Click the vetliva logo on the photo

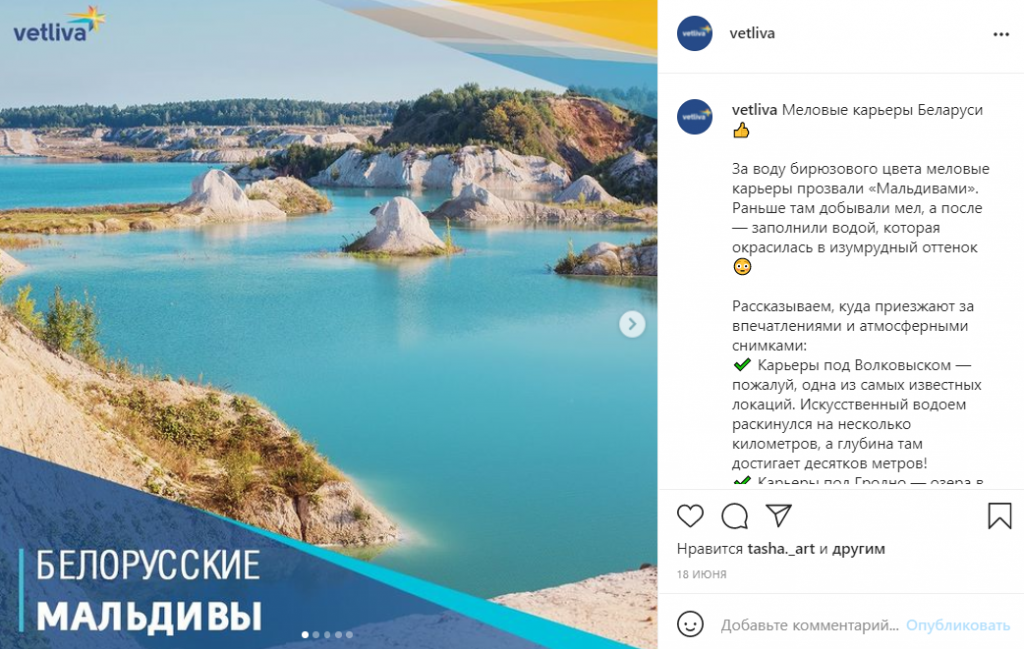(59, 25)
